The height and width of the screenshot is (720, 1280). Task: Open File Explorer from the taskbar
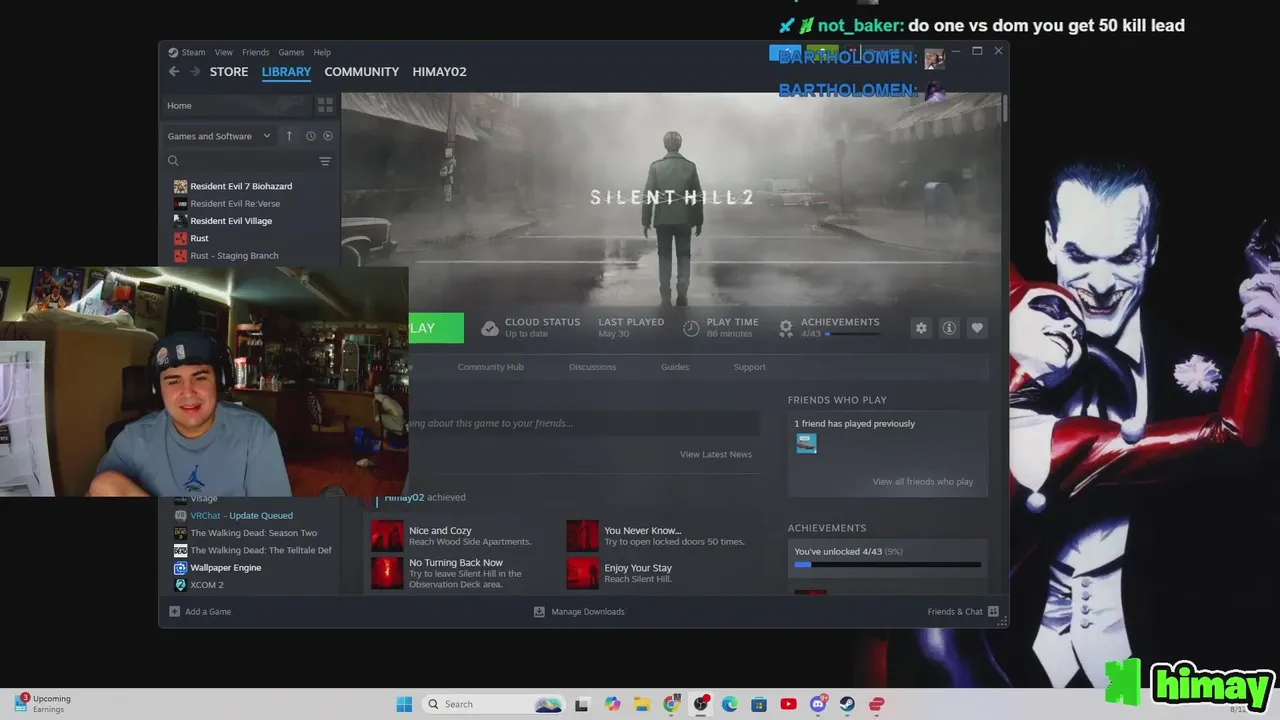click(641, 704)
